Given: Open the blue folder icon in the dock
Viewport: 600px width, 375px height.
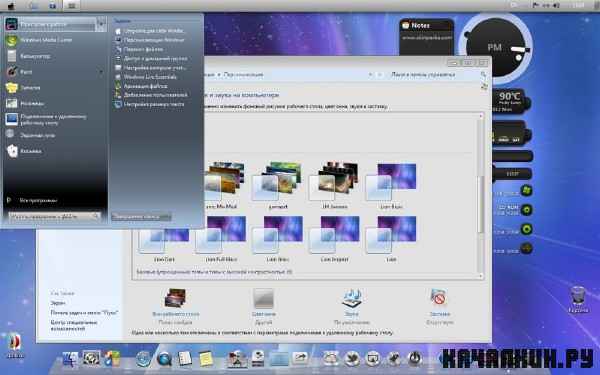Looking at the screenshot, I should click(x=279, y=359).
